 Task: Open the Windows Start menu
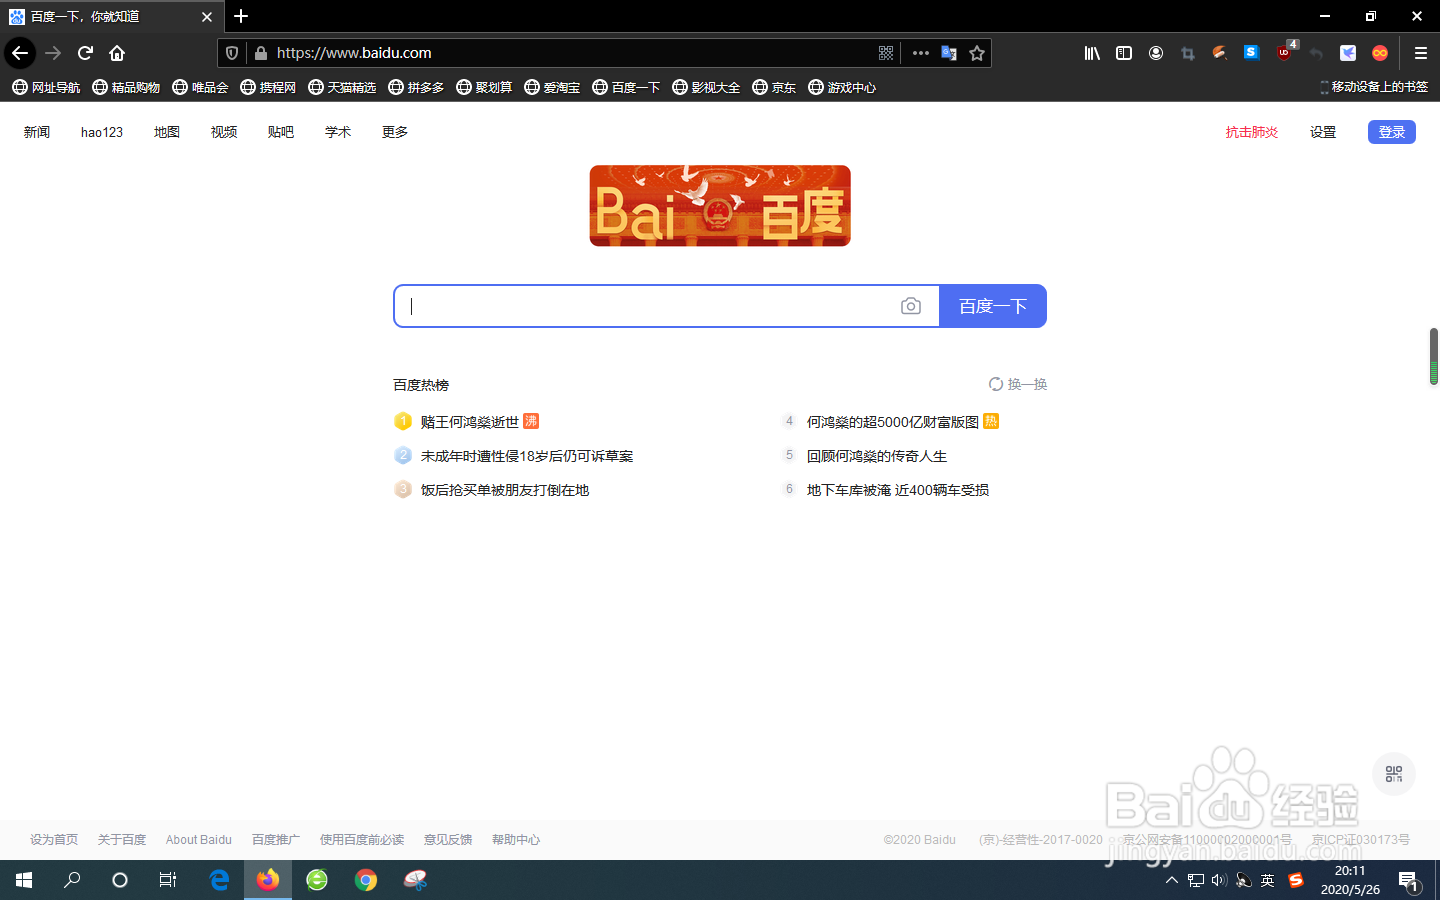(x=24, y=880)
